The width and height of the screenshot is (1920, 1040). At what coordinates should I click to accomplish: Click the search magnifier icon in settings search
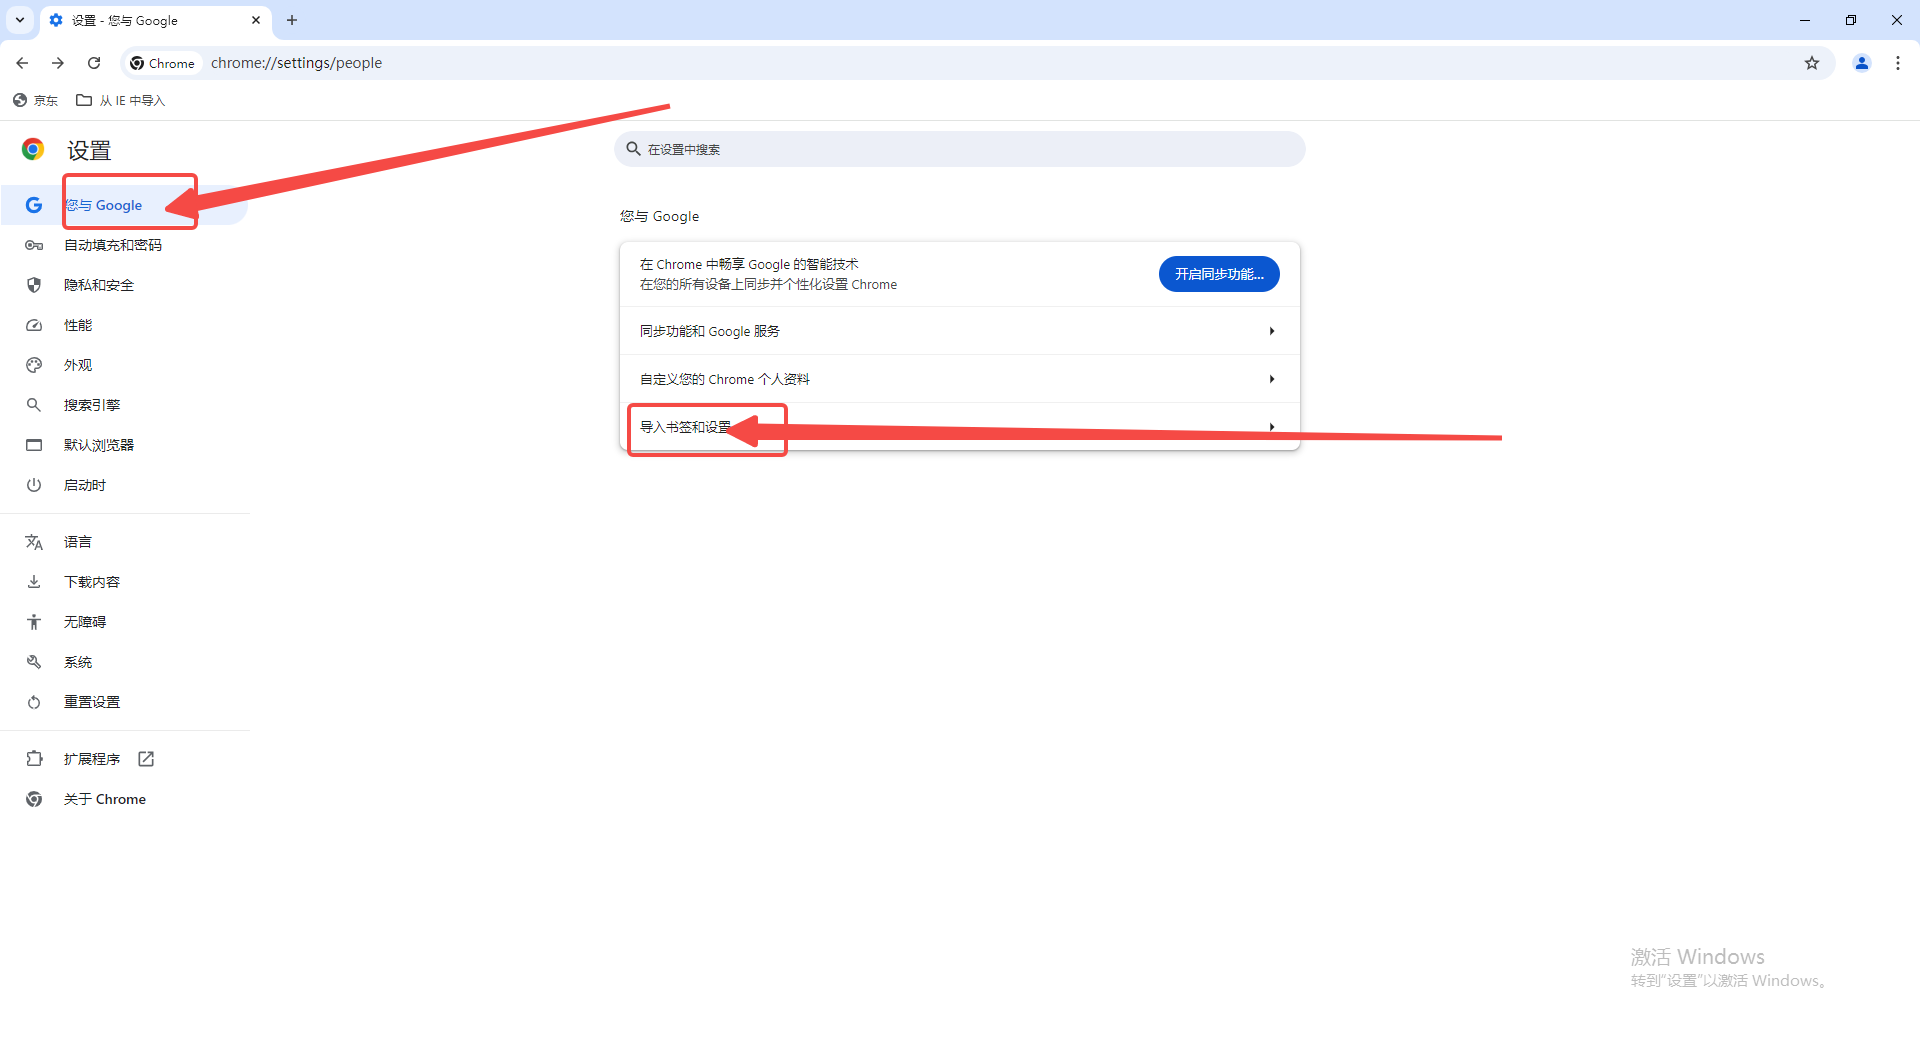[x=633, y=149]
